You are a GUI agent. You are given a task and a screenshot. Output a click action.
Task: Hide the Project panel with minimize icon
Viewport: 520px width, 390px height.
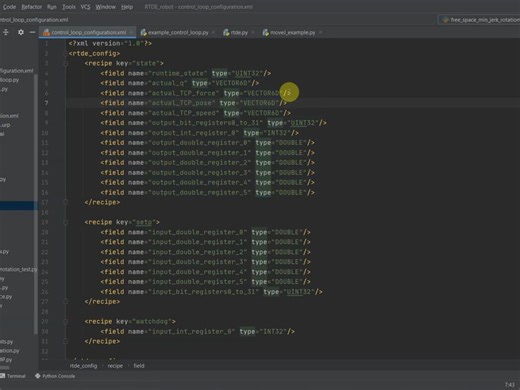(x=32, y=32)
